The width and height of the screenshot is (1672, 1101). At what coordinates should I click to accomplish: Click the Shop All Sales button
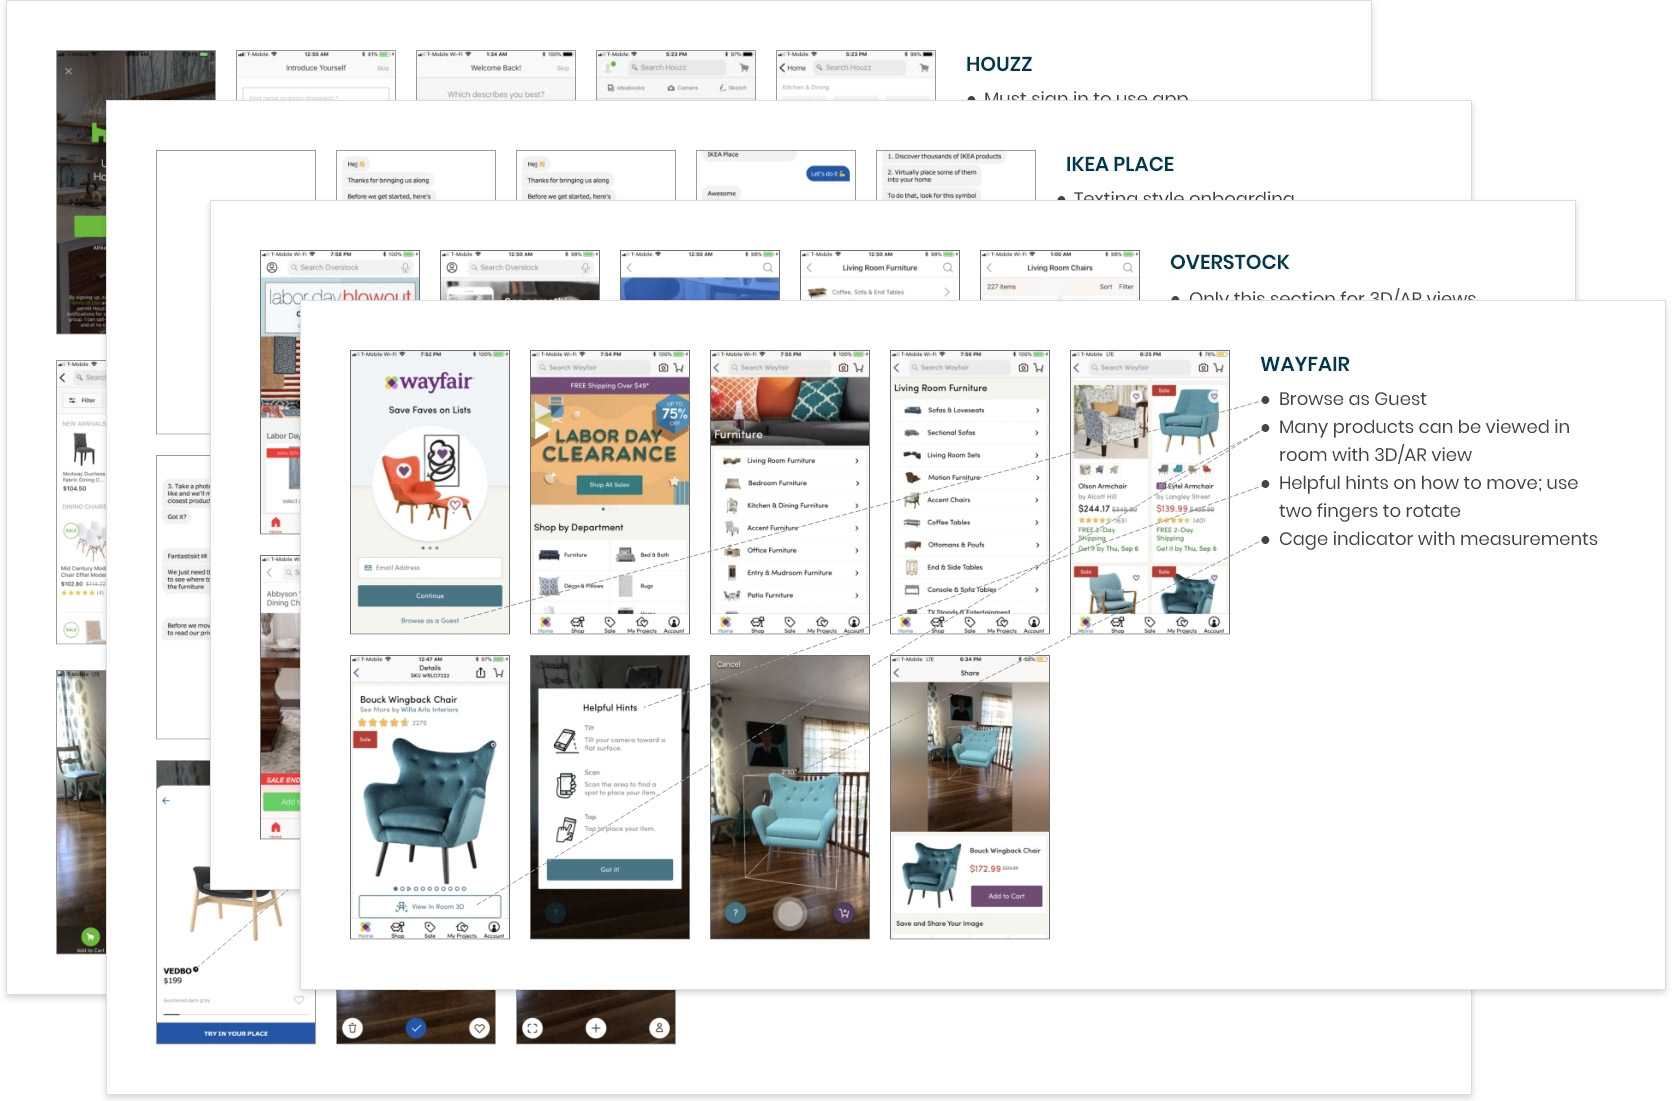click(x=610, y=485)
